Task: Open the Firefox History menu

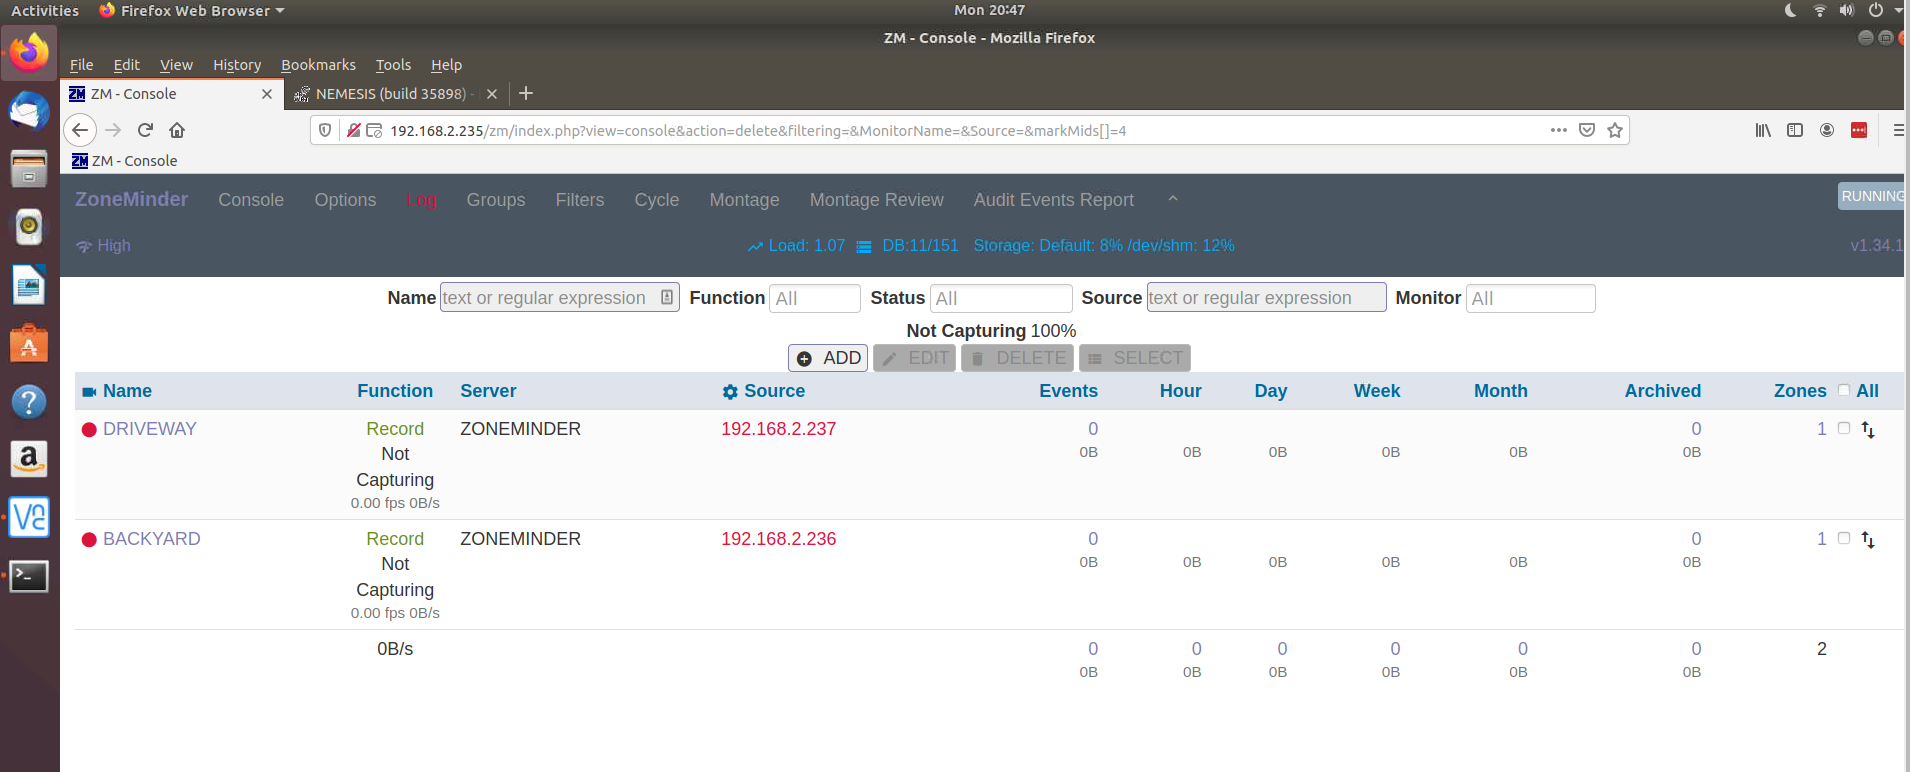Action: pos(237,65)
